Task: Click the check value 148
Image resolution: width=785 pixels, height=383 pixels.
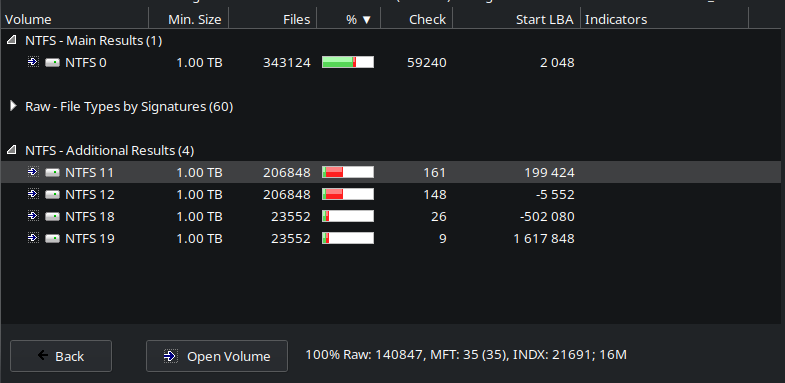Action: [435, 195]
